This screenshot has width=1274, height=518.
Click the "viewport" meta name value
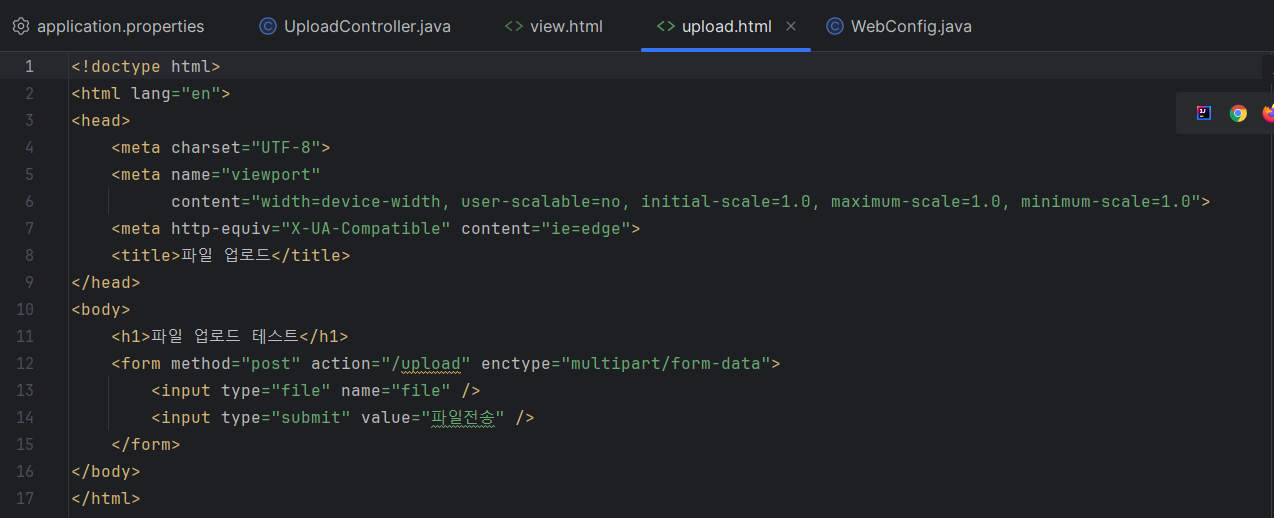coord(271,174)
